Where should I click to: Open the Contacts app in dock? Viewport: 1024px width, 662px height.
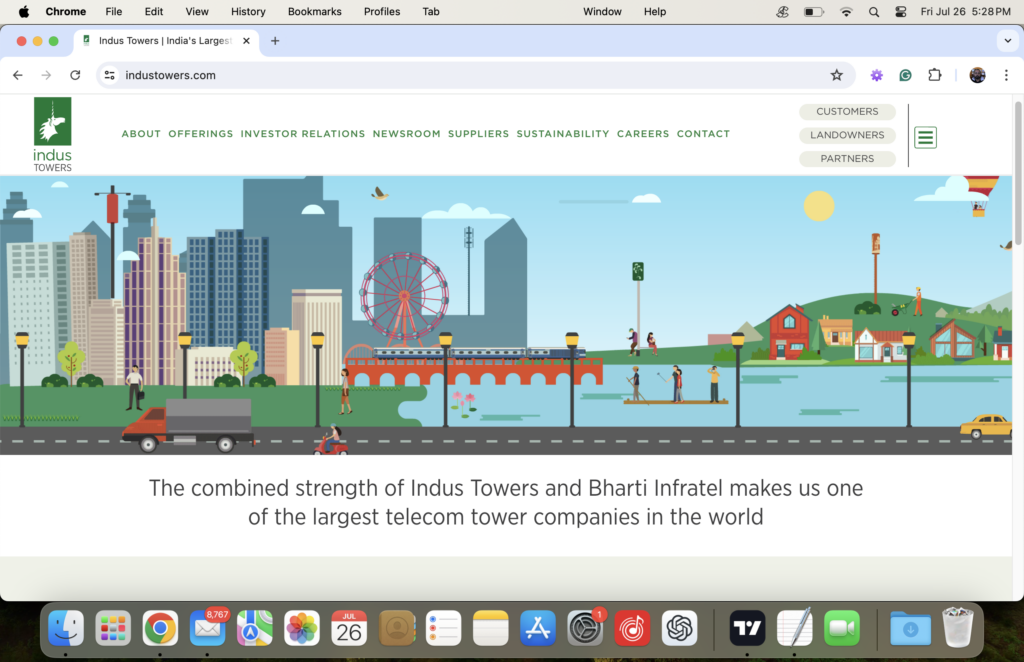coord(396,628)
